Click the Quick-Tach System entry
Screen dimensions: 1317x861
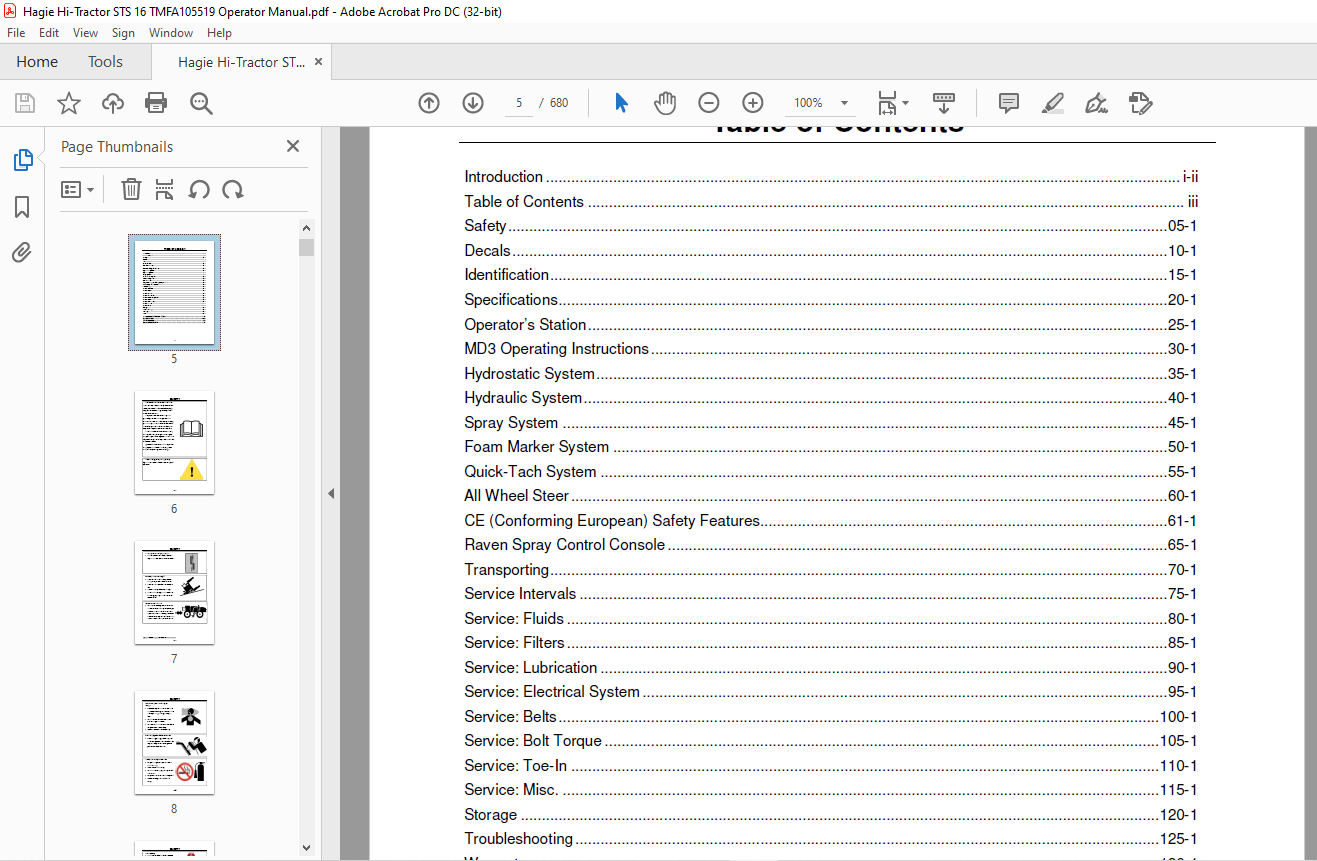click(830, 471)
